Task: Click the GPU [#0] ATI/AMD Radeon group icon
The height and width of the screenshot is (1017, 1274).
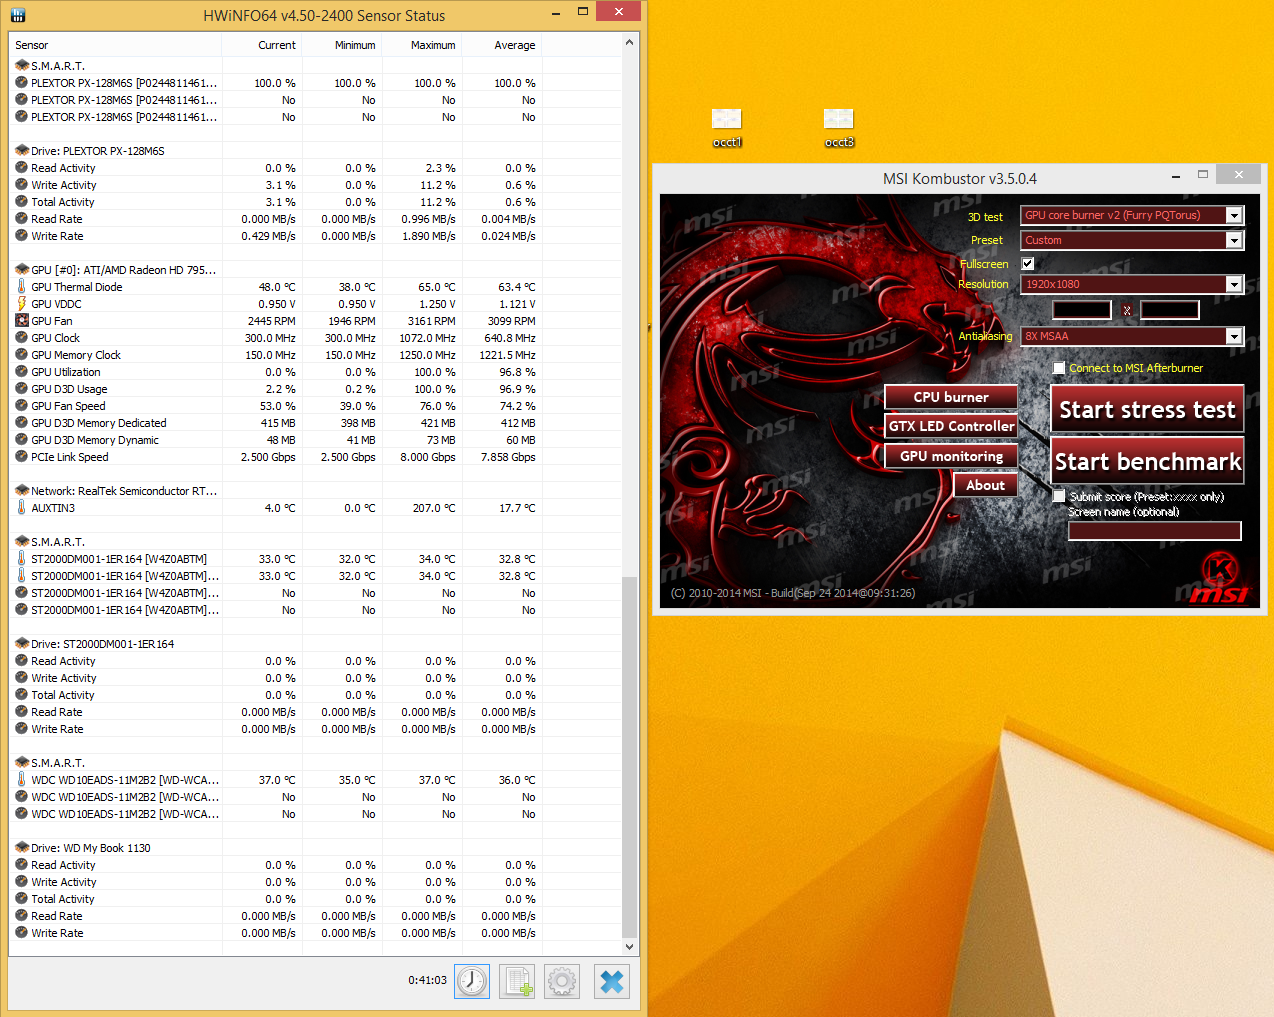Action: pyautogui.click(x=21, y=270)
